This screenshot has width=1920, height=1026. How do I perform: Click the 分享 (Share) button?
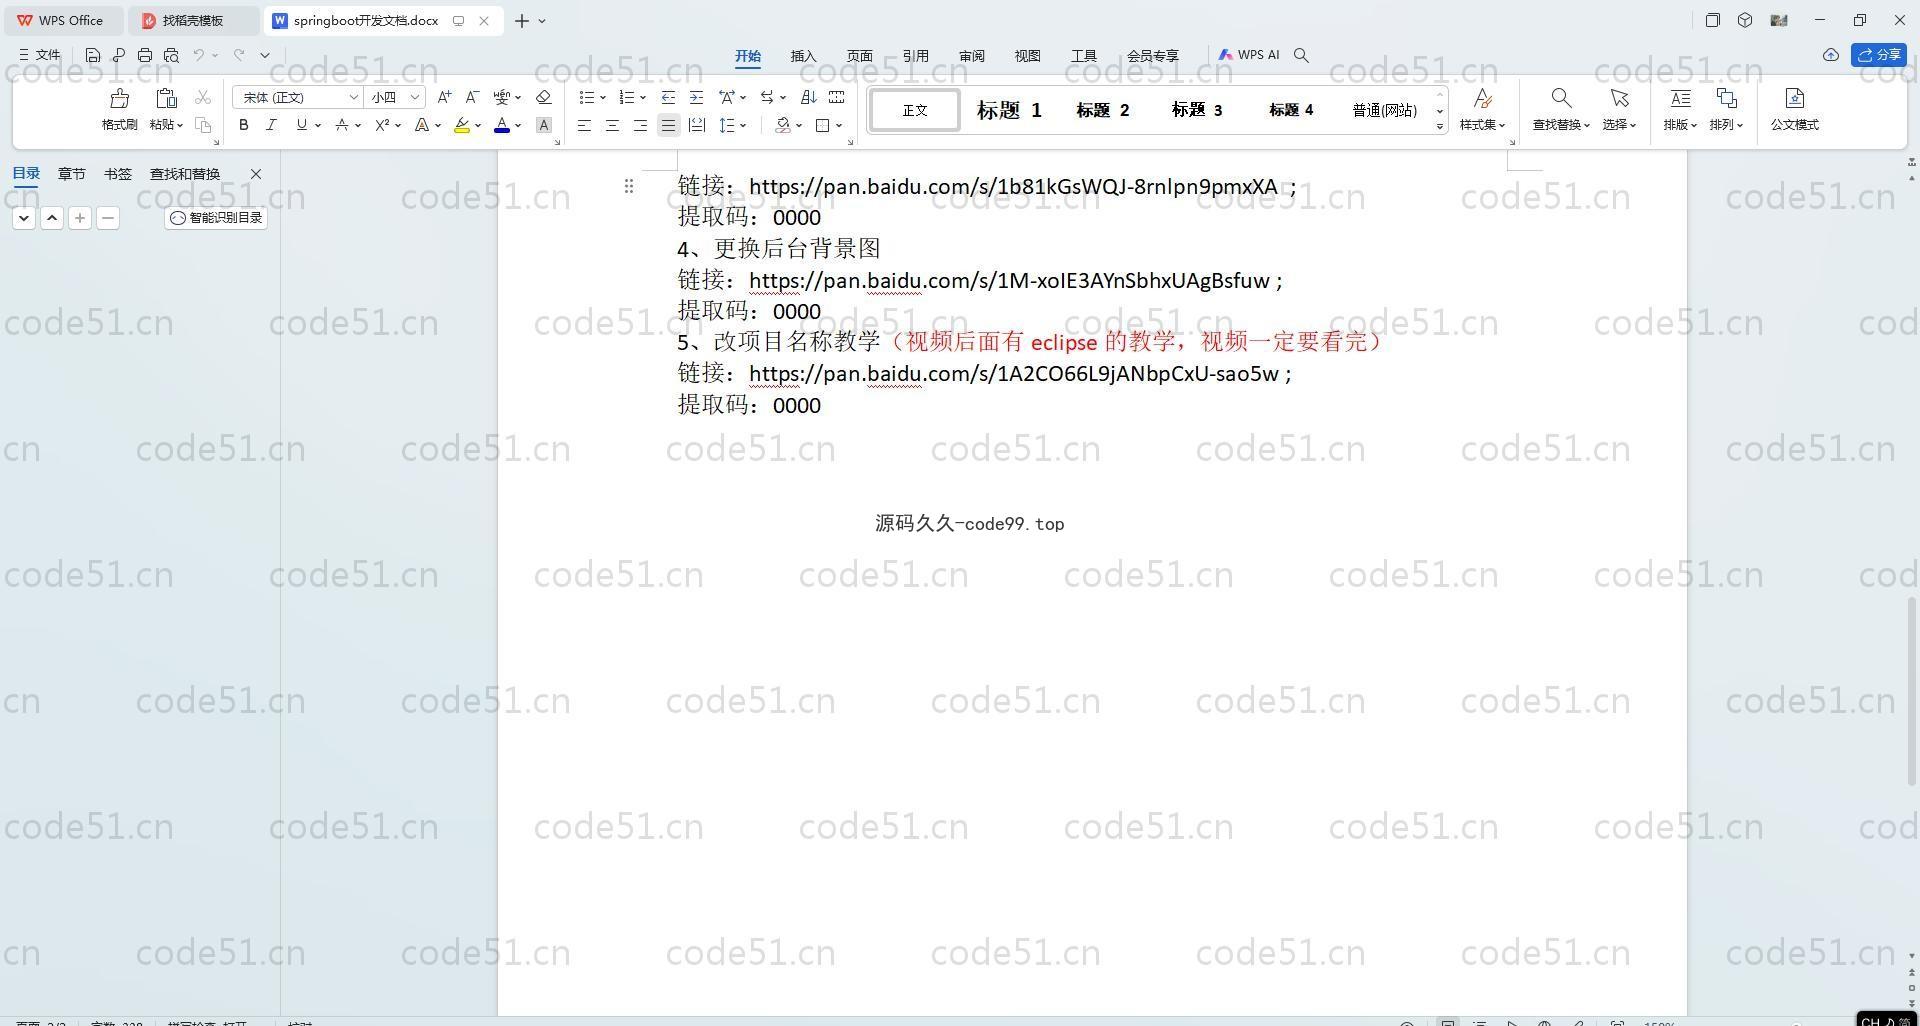1879,55
